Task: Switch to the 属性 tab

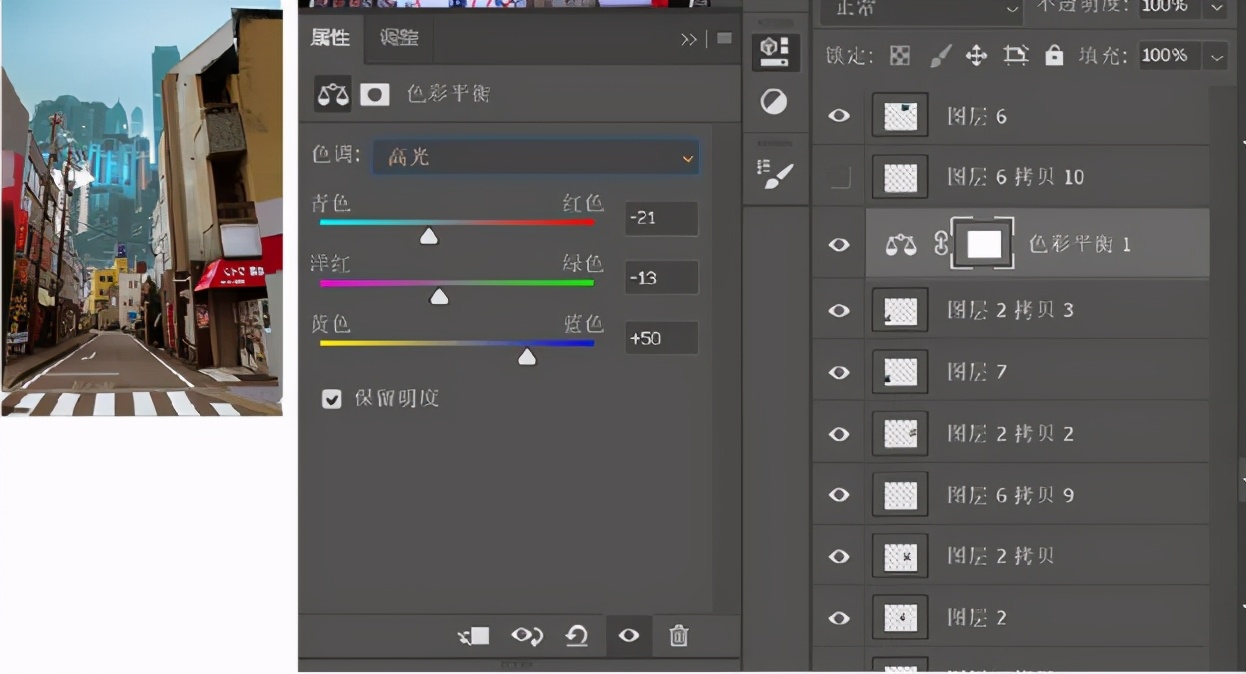Action: point(330,38)
